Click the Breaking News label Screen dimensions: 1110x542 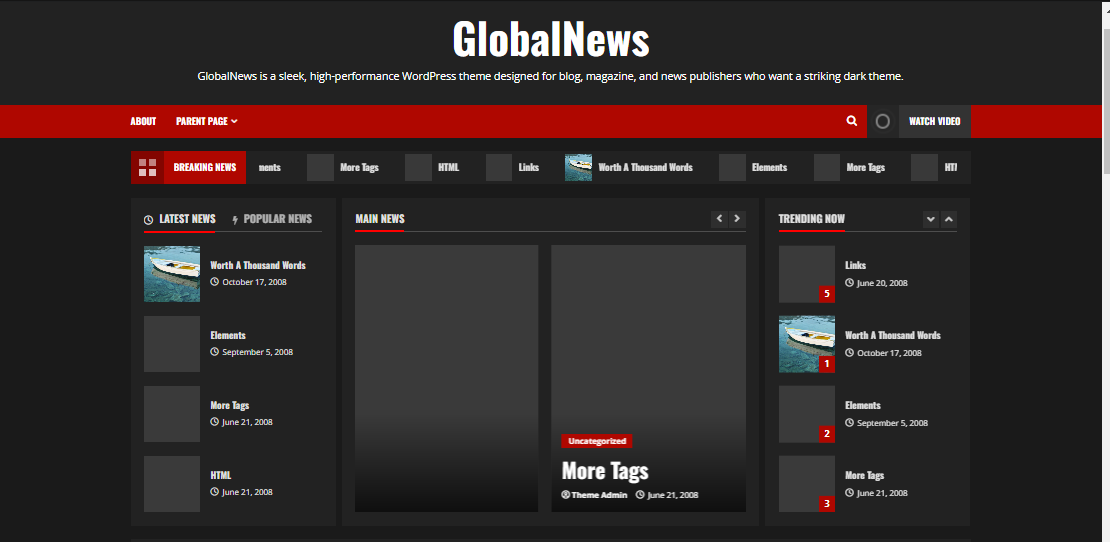coord(205,168)
